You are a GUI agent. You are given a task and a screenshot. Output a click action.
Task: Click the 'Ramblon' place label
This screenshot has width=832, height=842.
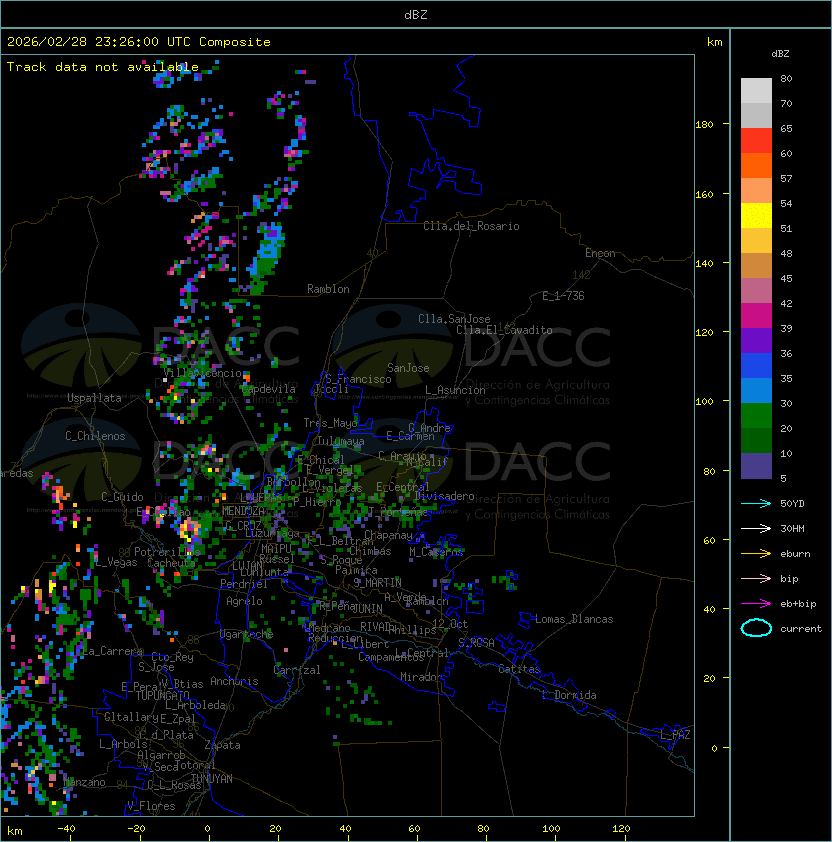tap(328, 289)
